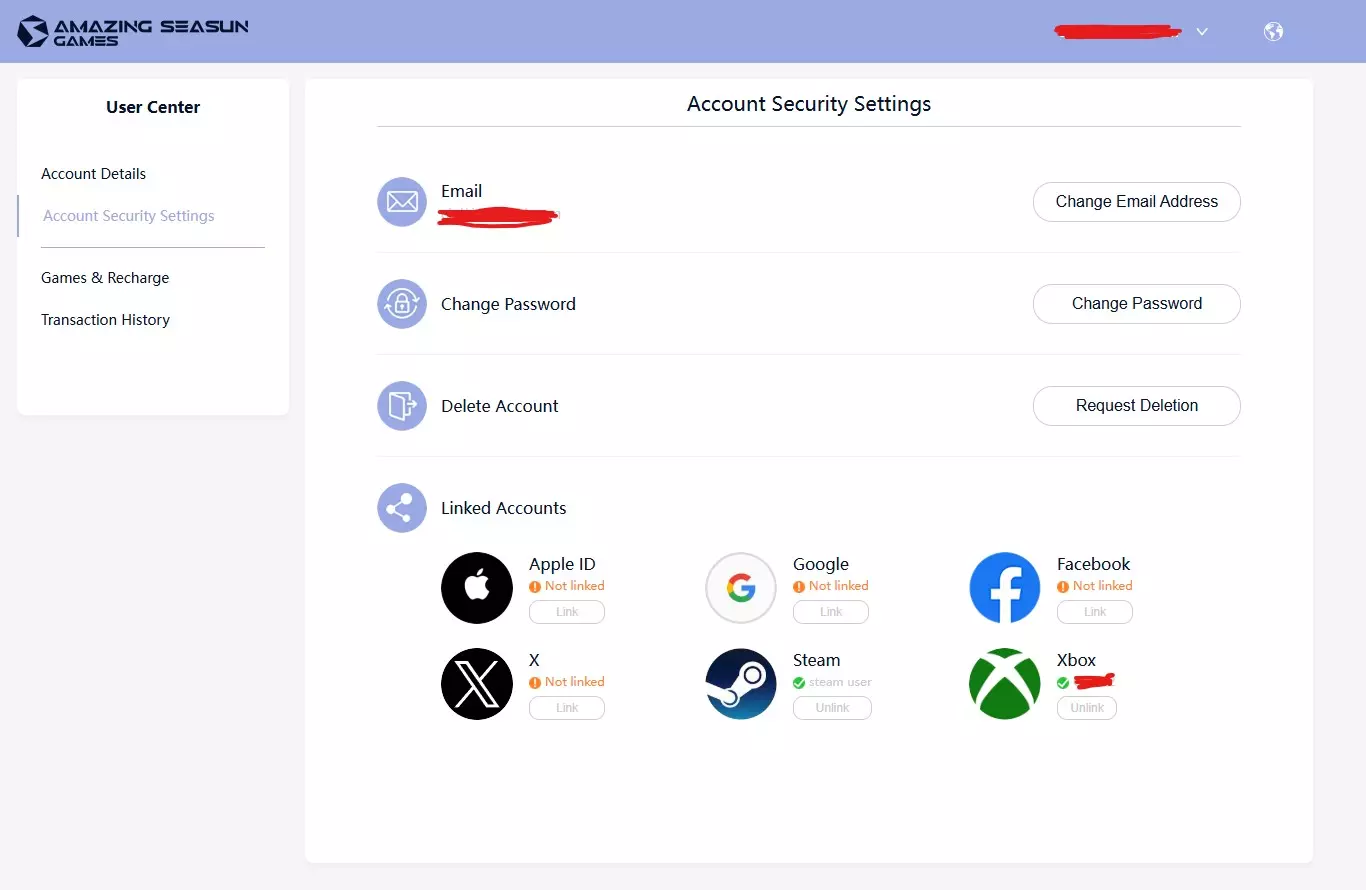Screen dimensions: 1366x890
Task: Open the language globe icon
Action: click(x=1273, y=31)
